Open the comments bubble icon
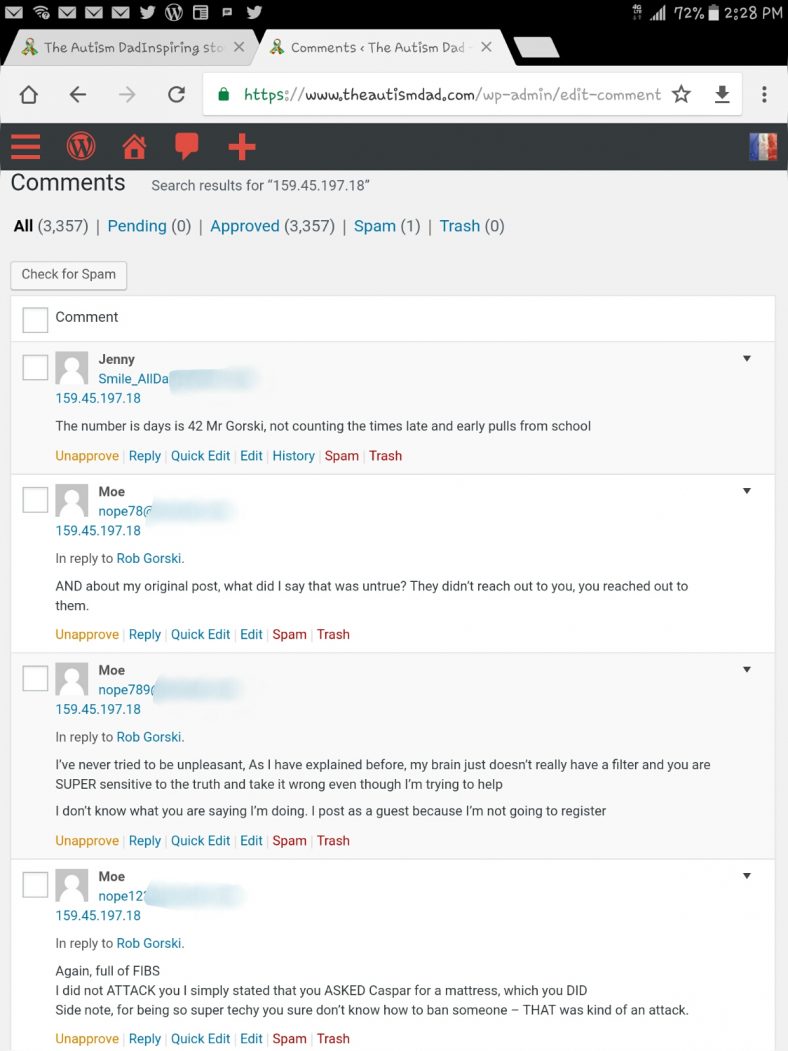 (x=187, y=147)
